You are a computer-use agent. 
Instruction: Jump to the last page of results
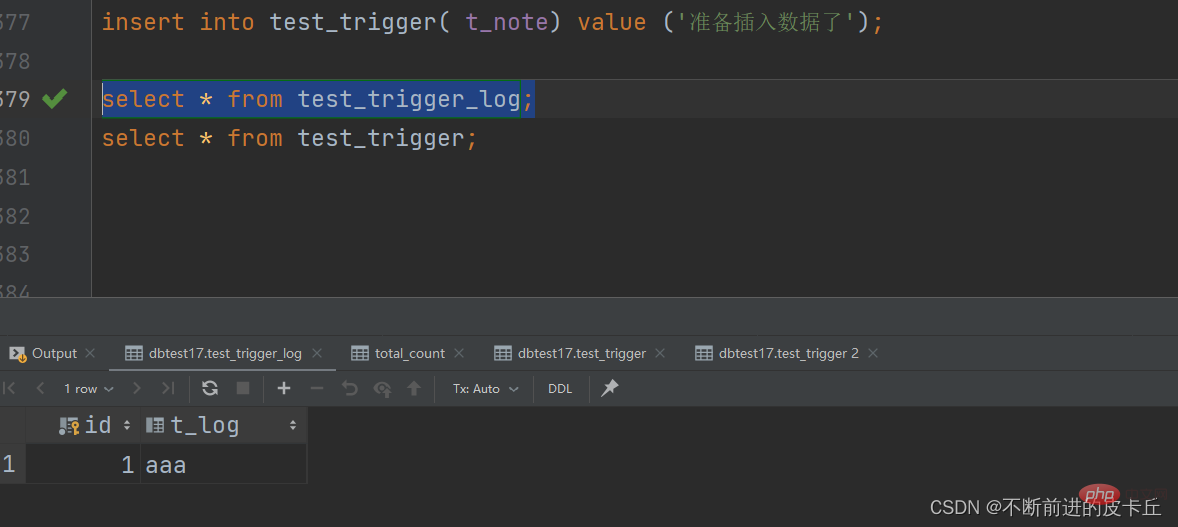[168, 388]
